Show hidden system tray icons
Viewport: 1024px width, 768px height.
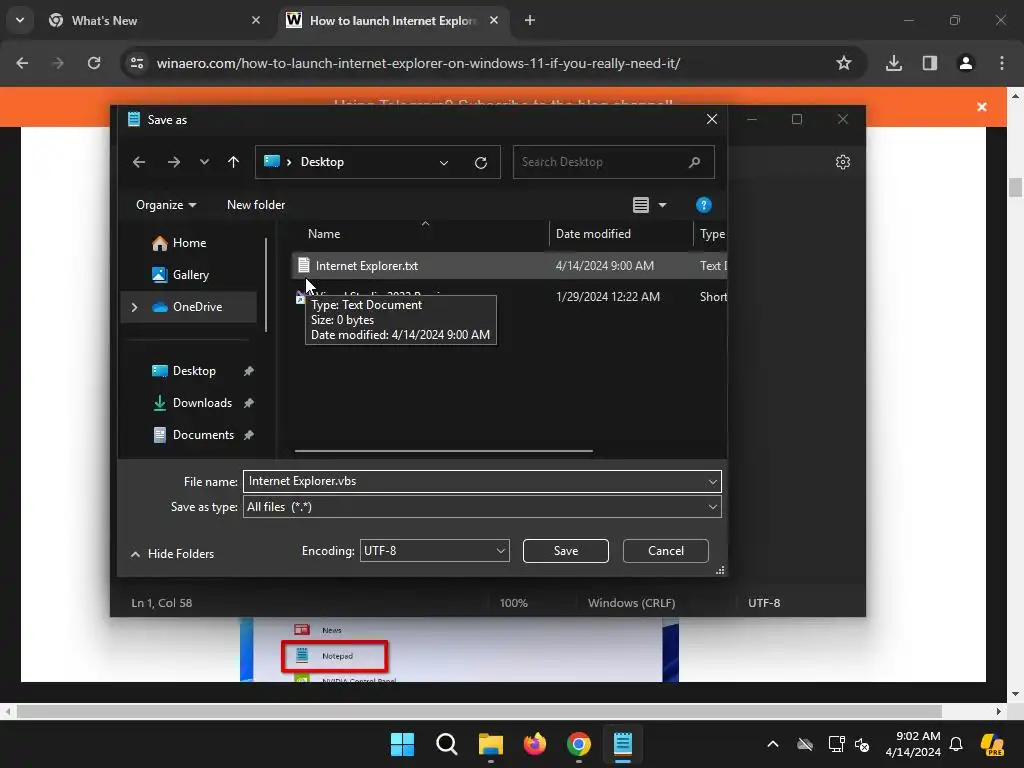(773, 744)
